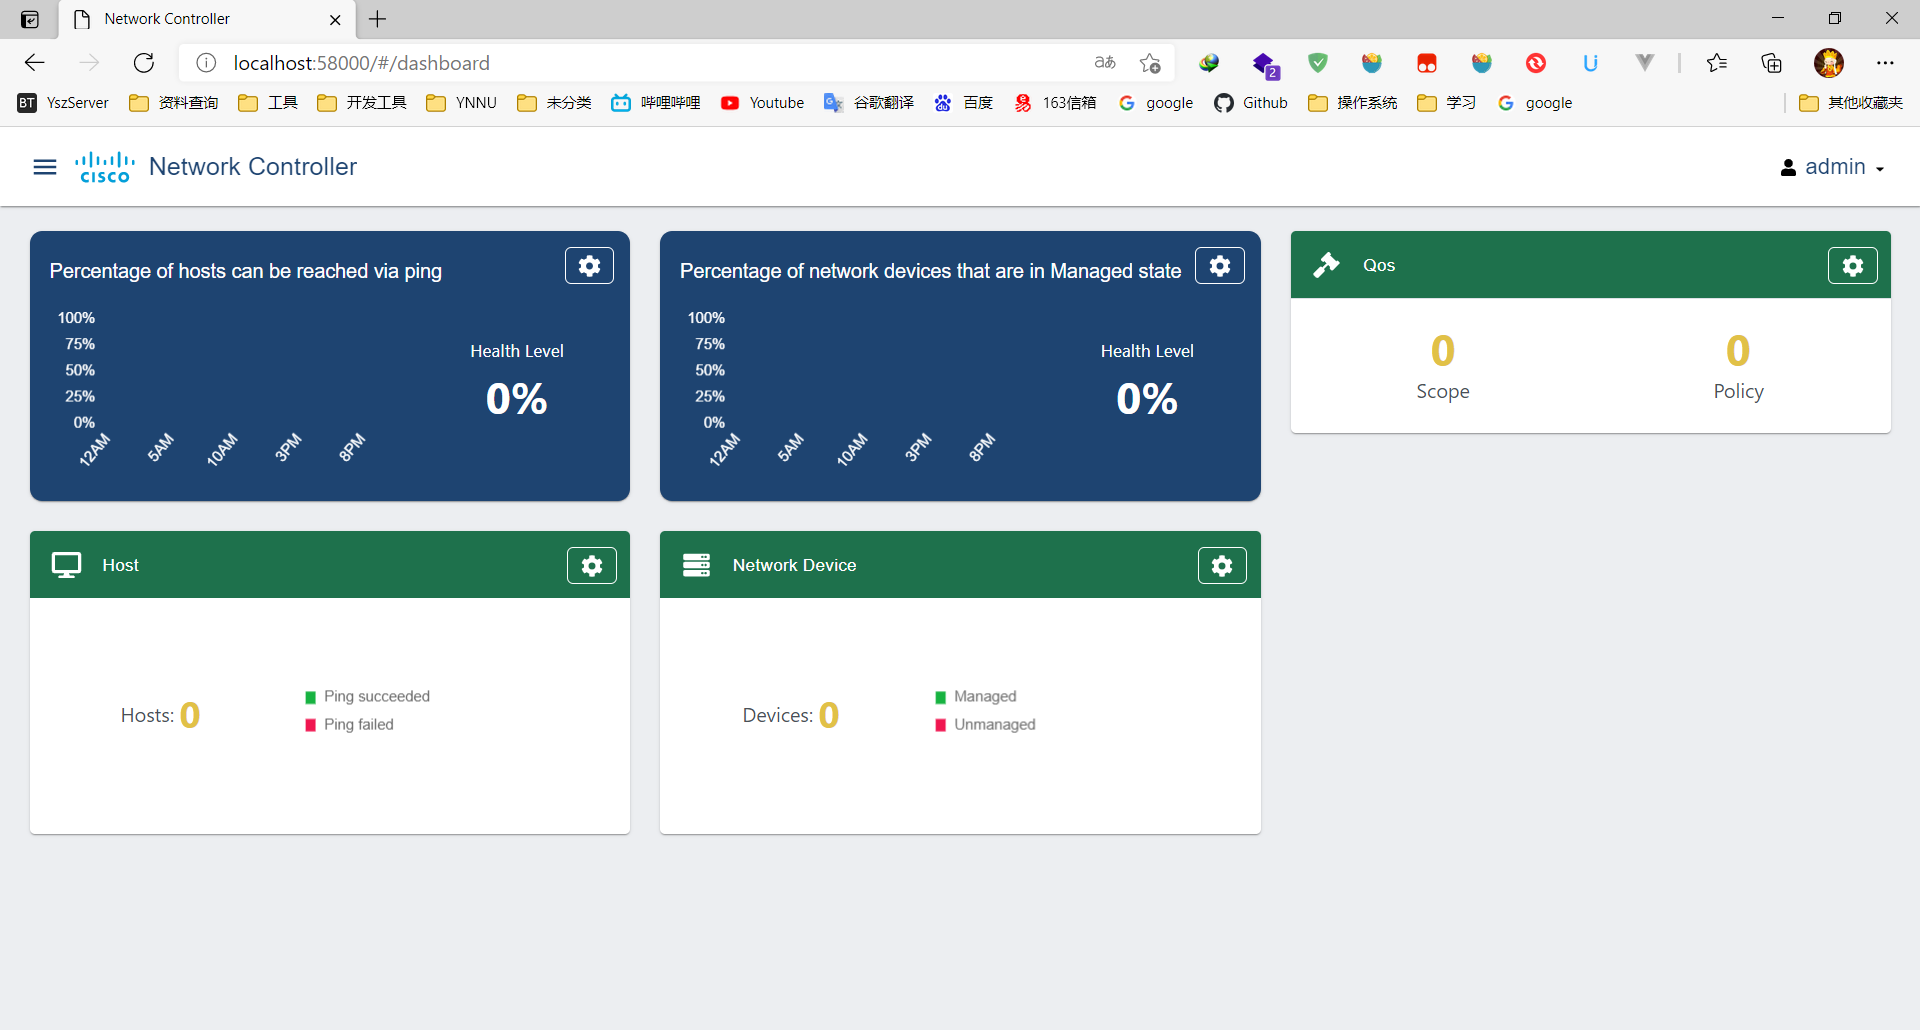Open settings gear on Qos card
The height and width of the screenshot is (1030, 1920).
click(x=1853, y=265)
